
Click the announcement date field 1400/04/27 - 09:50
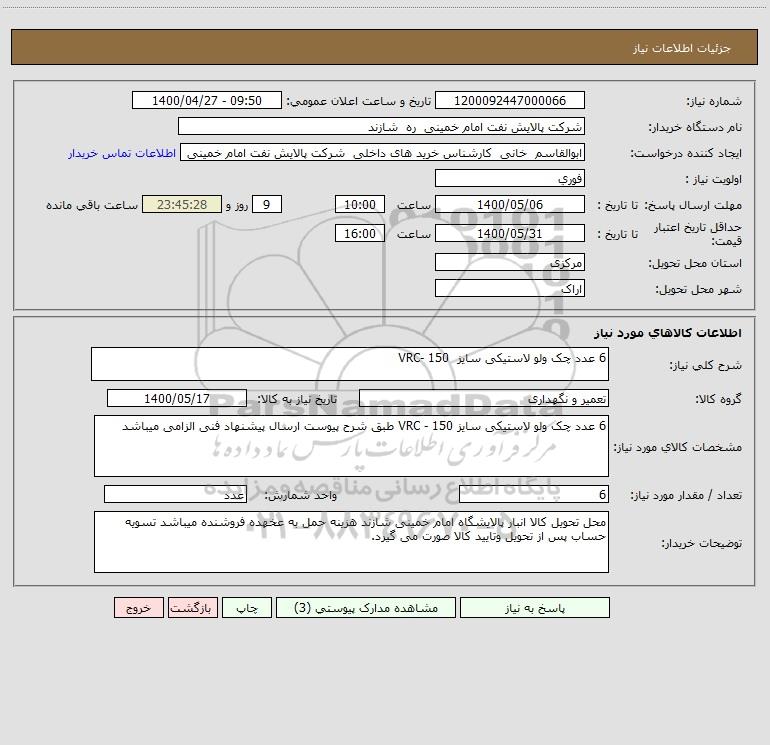click(x=207, y=101)
